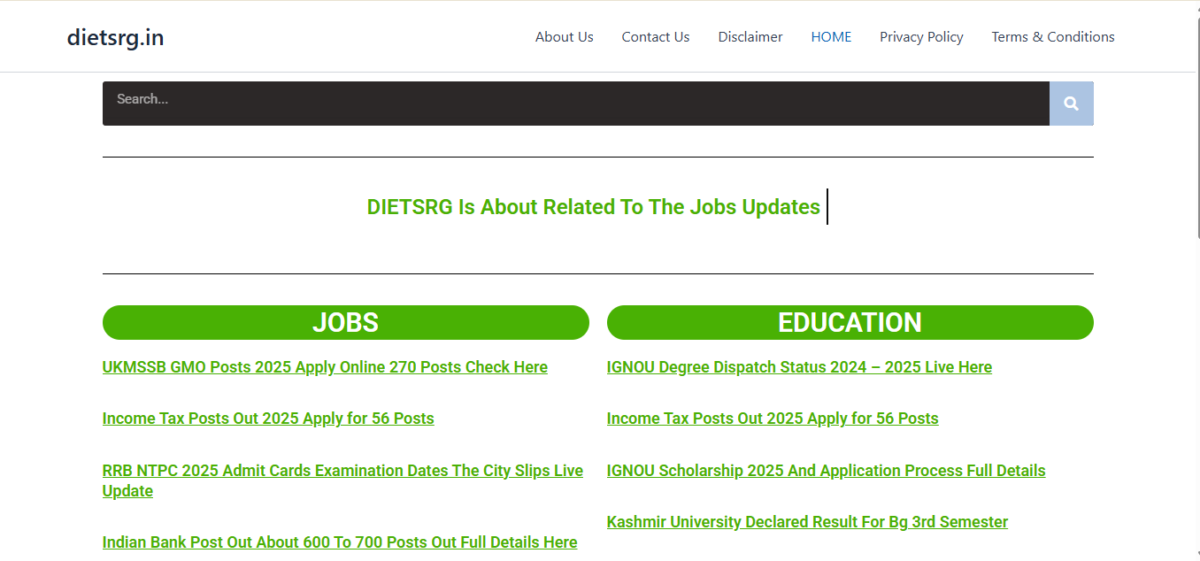
Task: Open Income Tax Posts link under EDUCATION
Action: pyautogui.click(x=772, y=418)
